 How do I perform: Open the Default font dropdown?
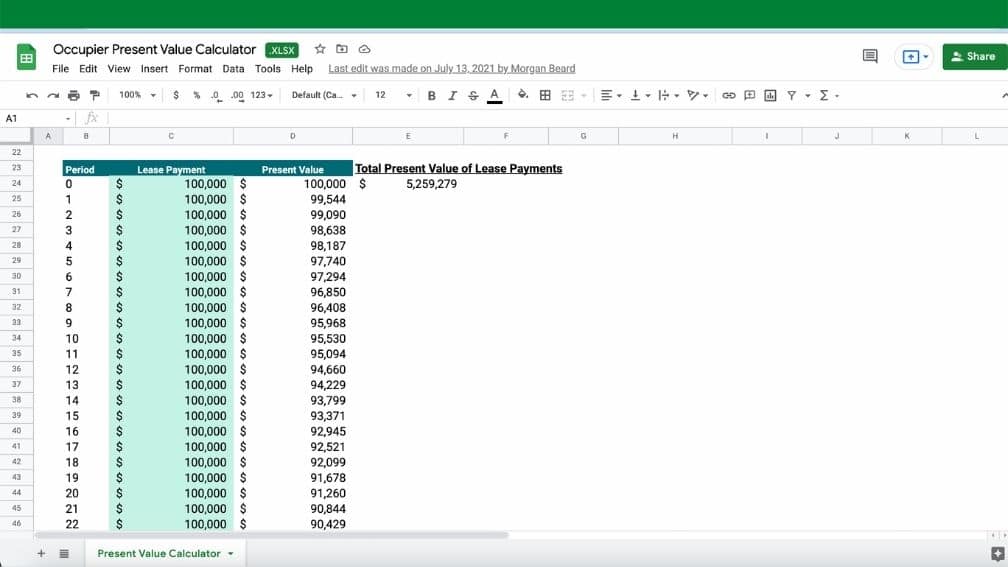coord(323,95)
